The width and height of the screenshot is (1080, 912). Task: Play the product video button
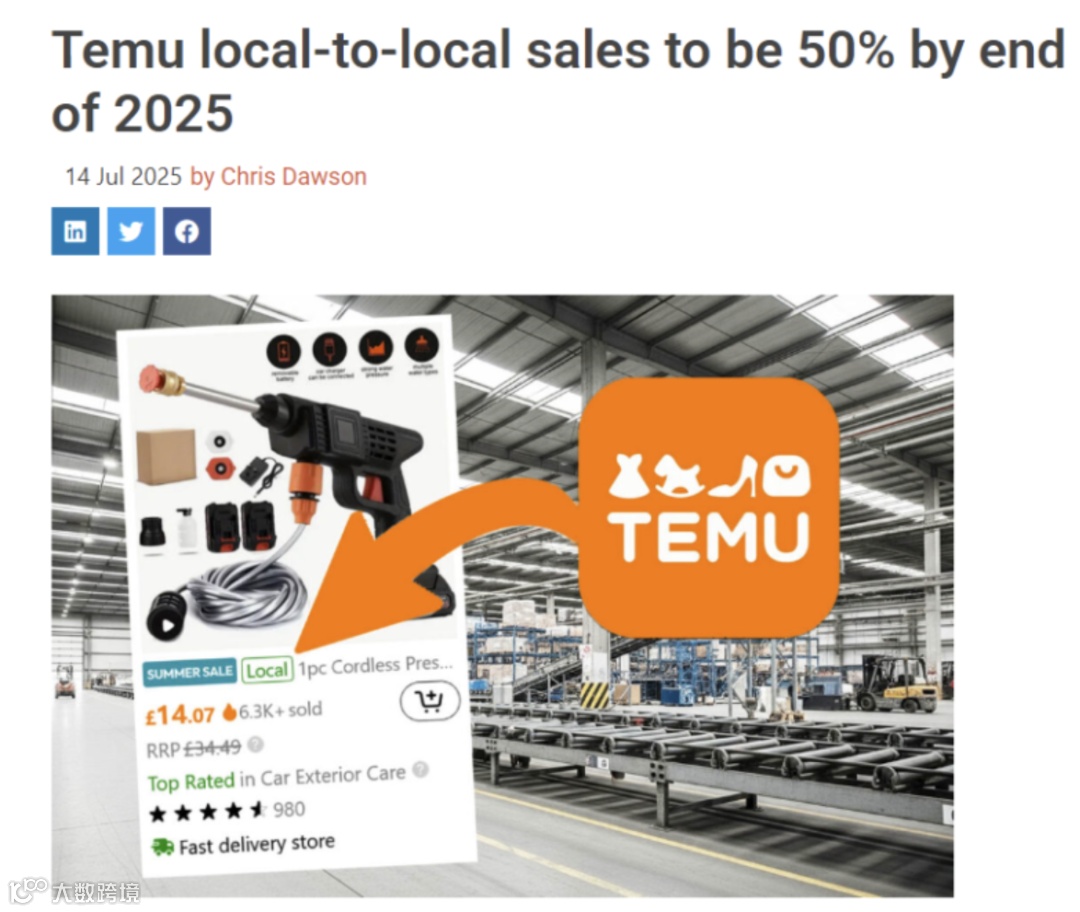166,626
